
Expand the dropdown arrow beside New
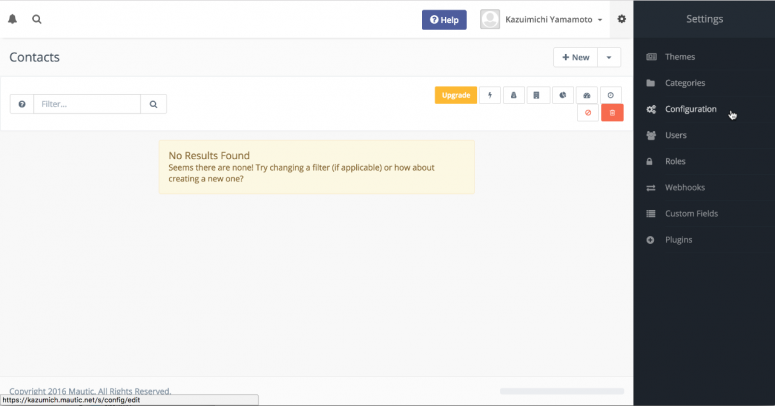click(x=610, y=58)
